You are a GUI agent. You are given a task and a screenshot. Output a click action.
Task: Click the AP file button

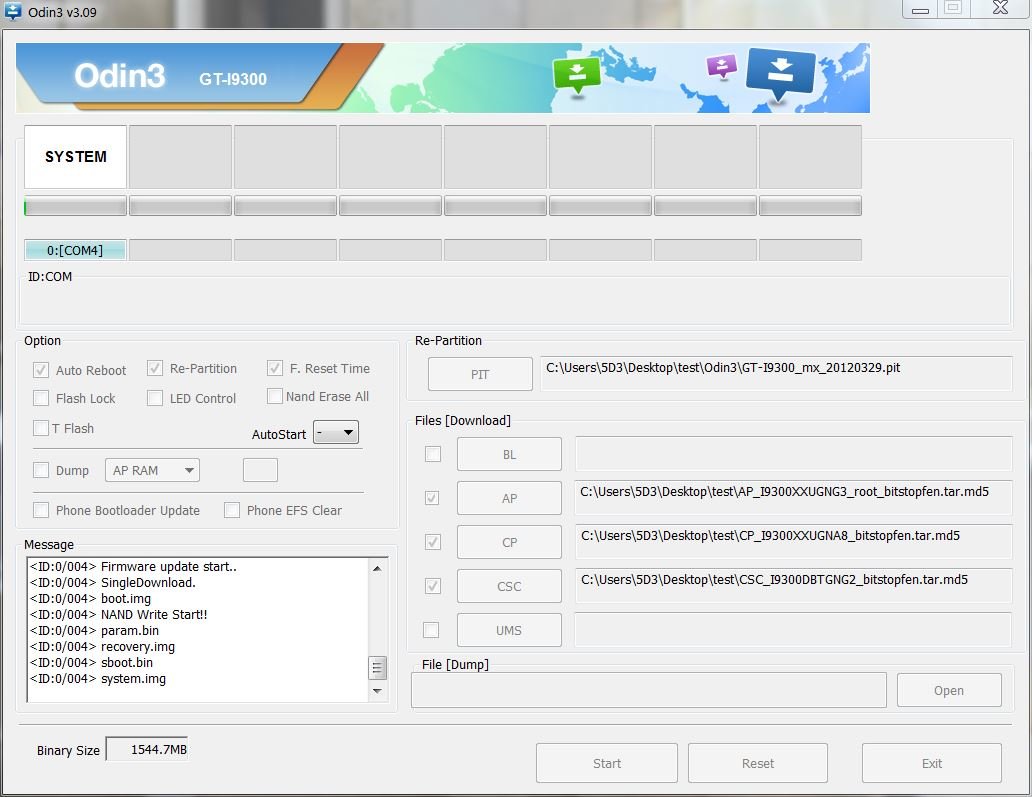[x=509, y=498]
